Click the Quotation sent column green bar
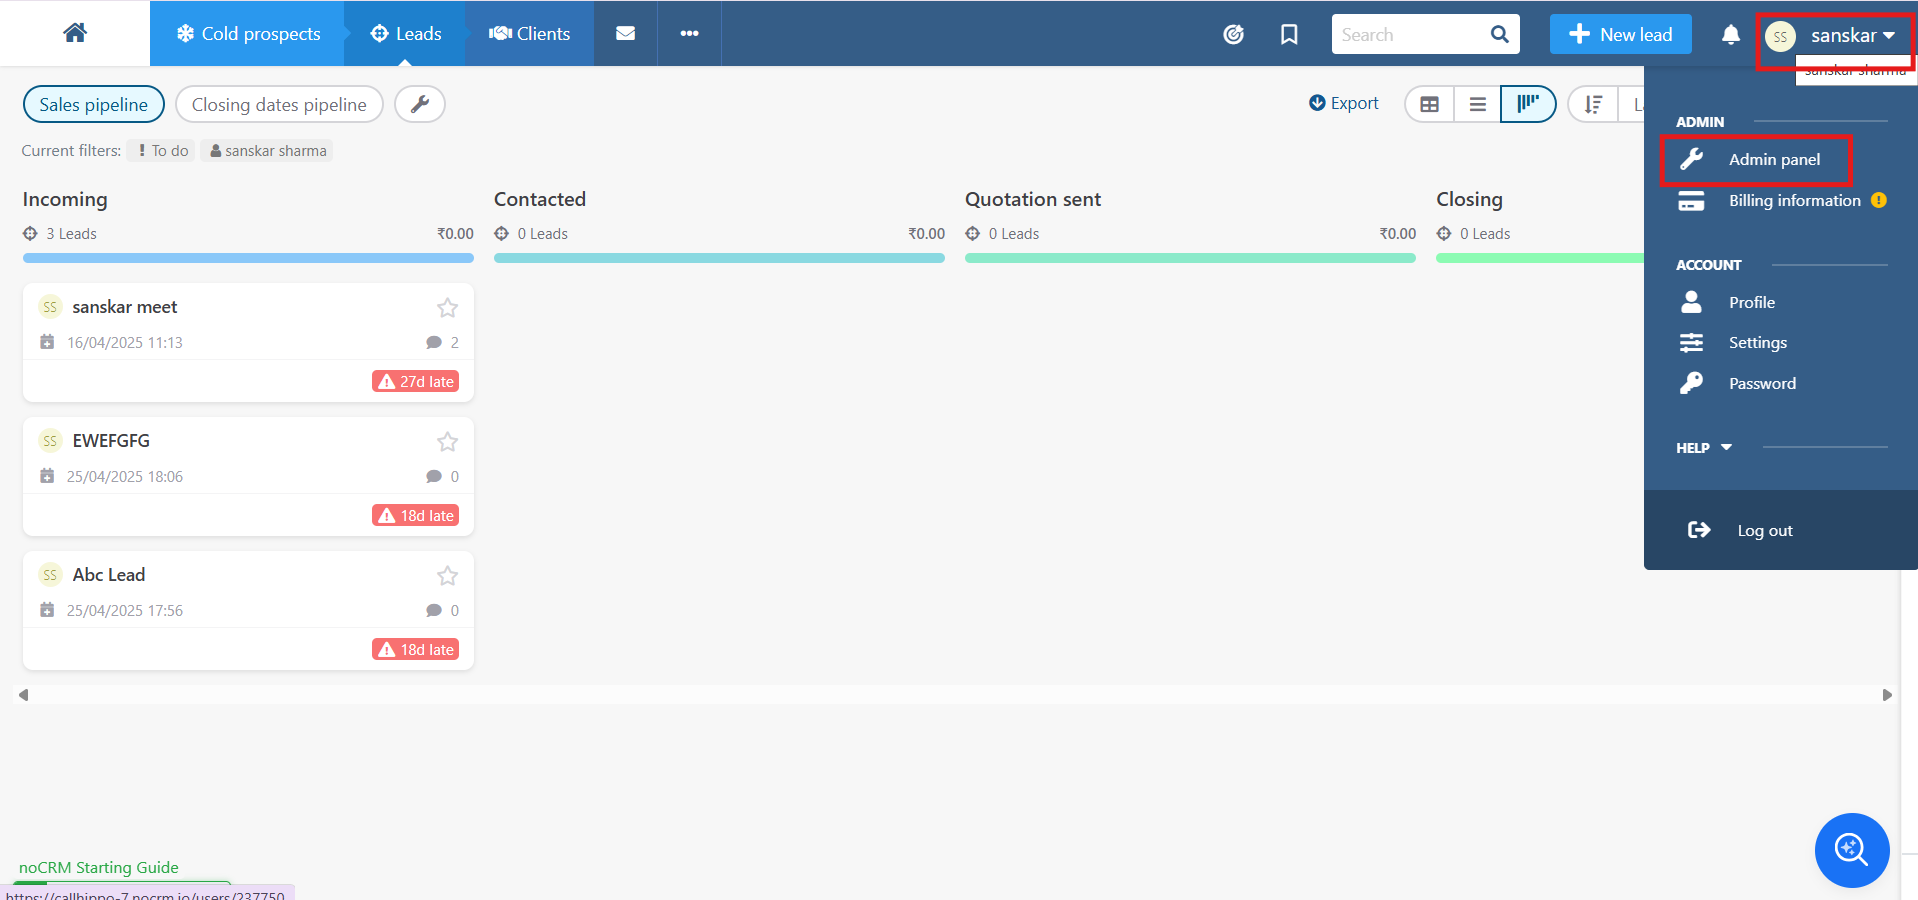 1190,258
